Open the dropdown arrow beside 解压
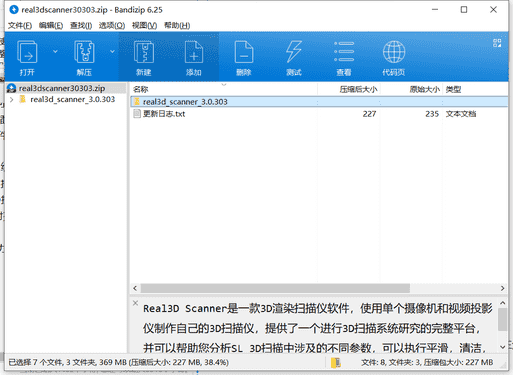This screenshot has width=513, height=375. (112, 51)
